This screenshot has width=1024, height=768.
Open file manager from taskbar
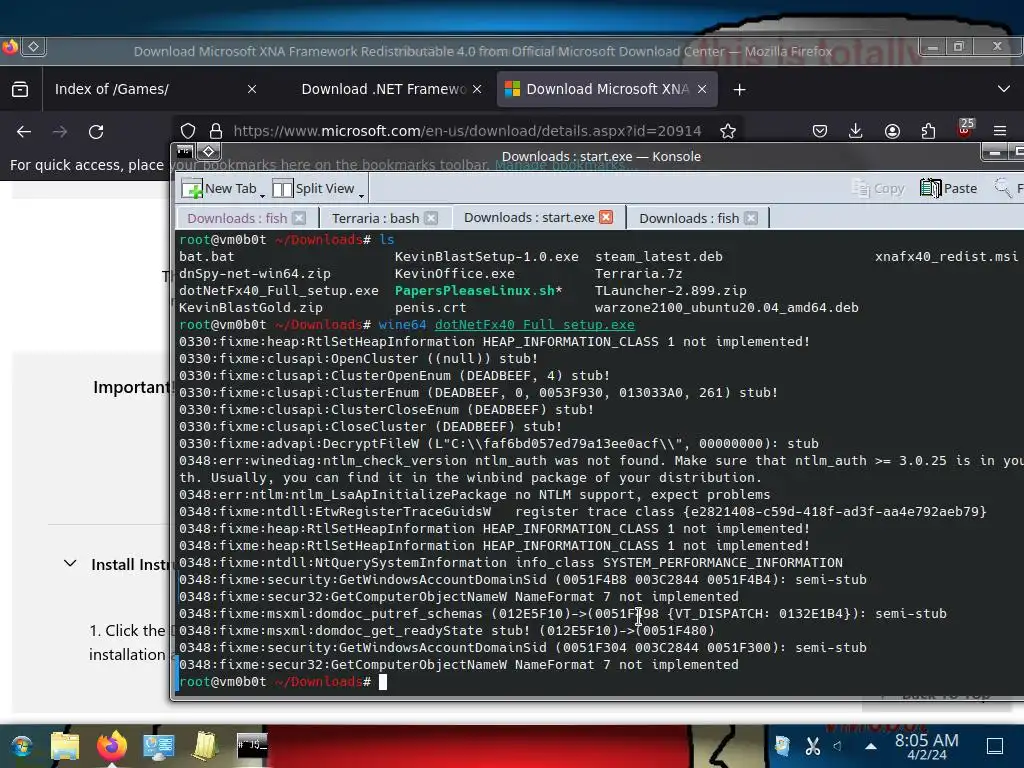click(x=65, y=746)
